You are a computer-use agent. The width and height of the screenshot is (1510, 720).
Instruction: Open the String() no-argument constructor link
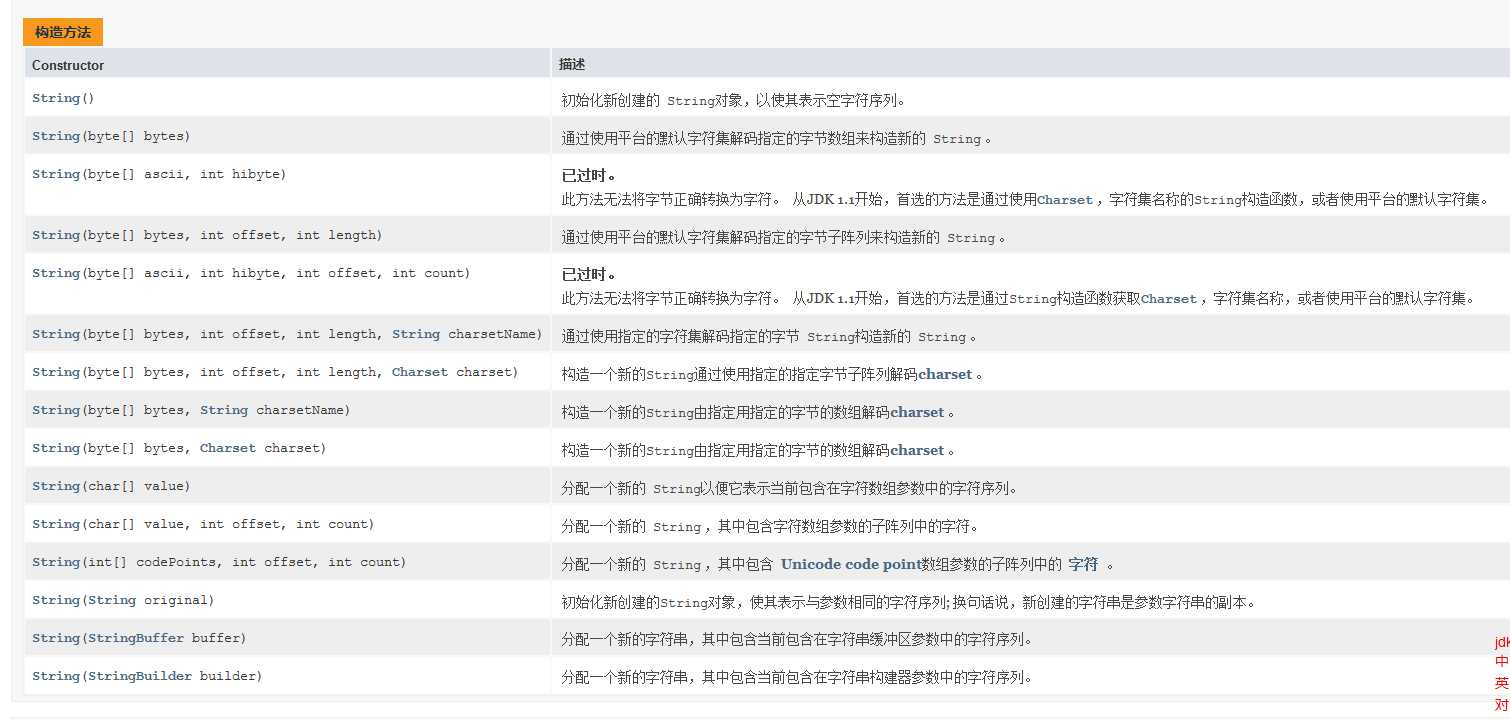click(56, 98)
